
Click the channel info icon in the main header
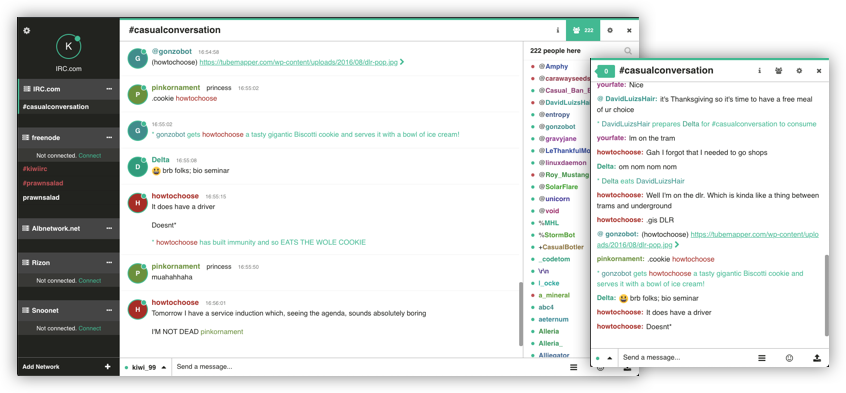557,30
